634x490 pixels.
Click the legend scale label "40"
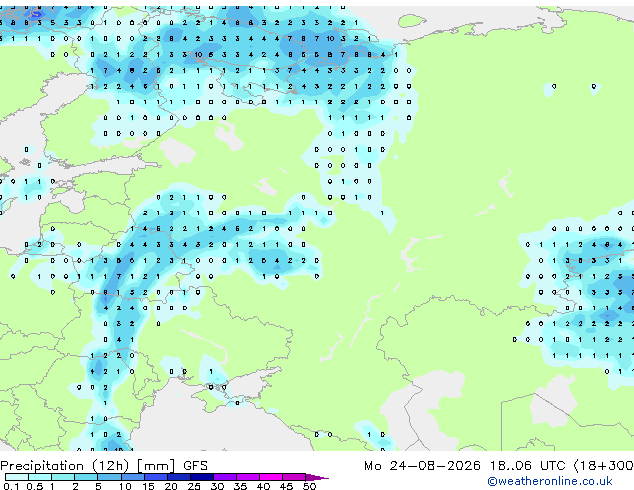point(263,486)
